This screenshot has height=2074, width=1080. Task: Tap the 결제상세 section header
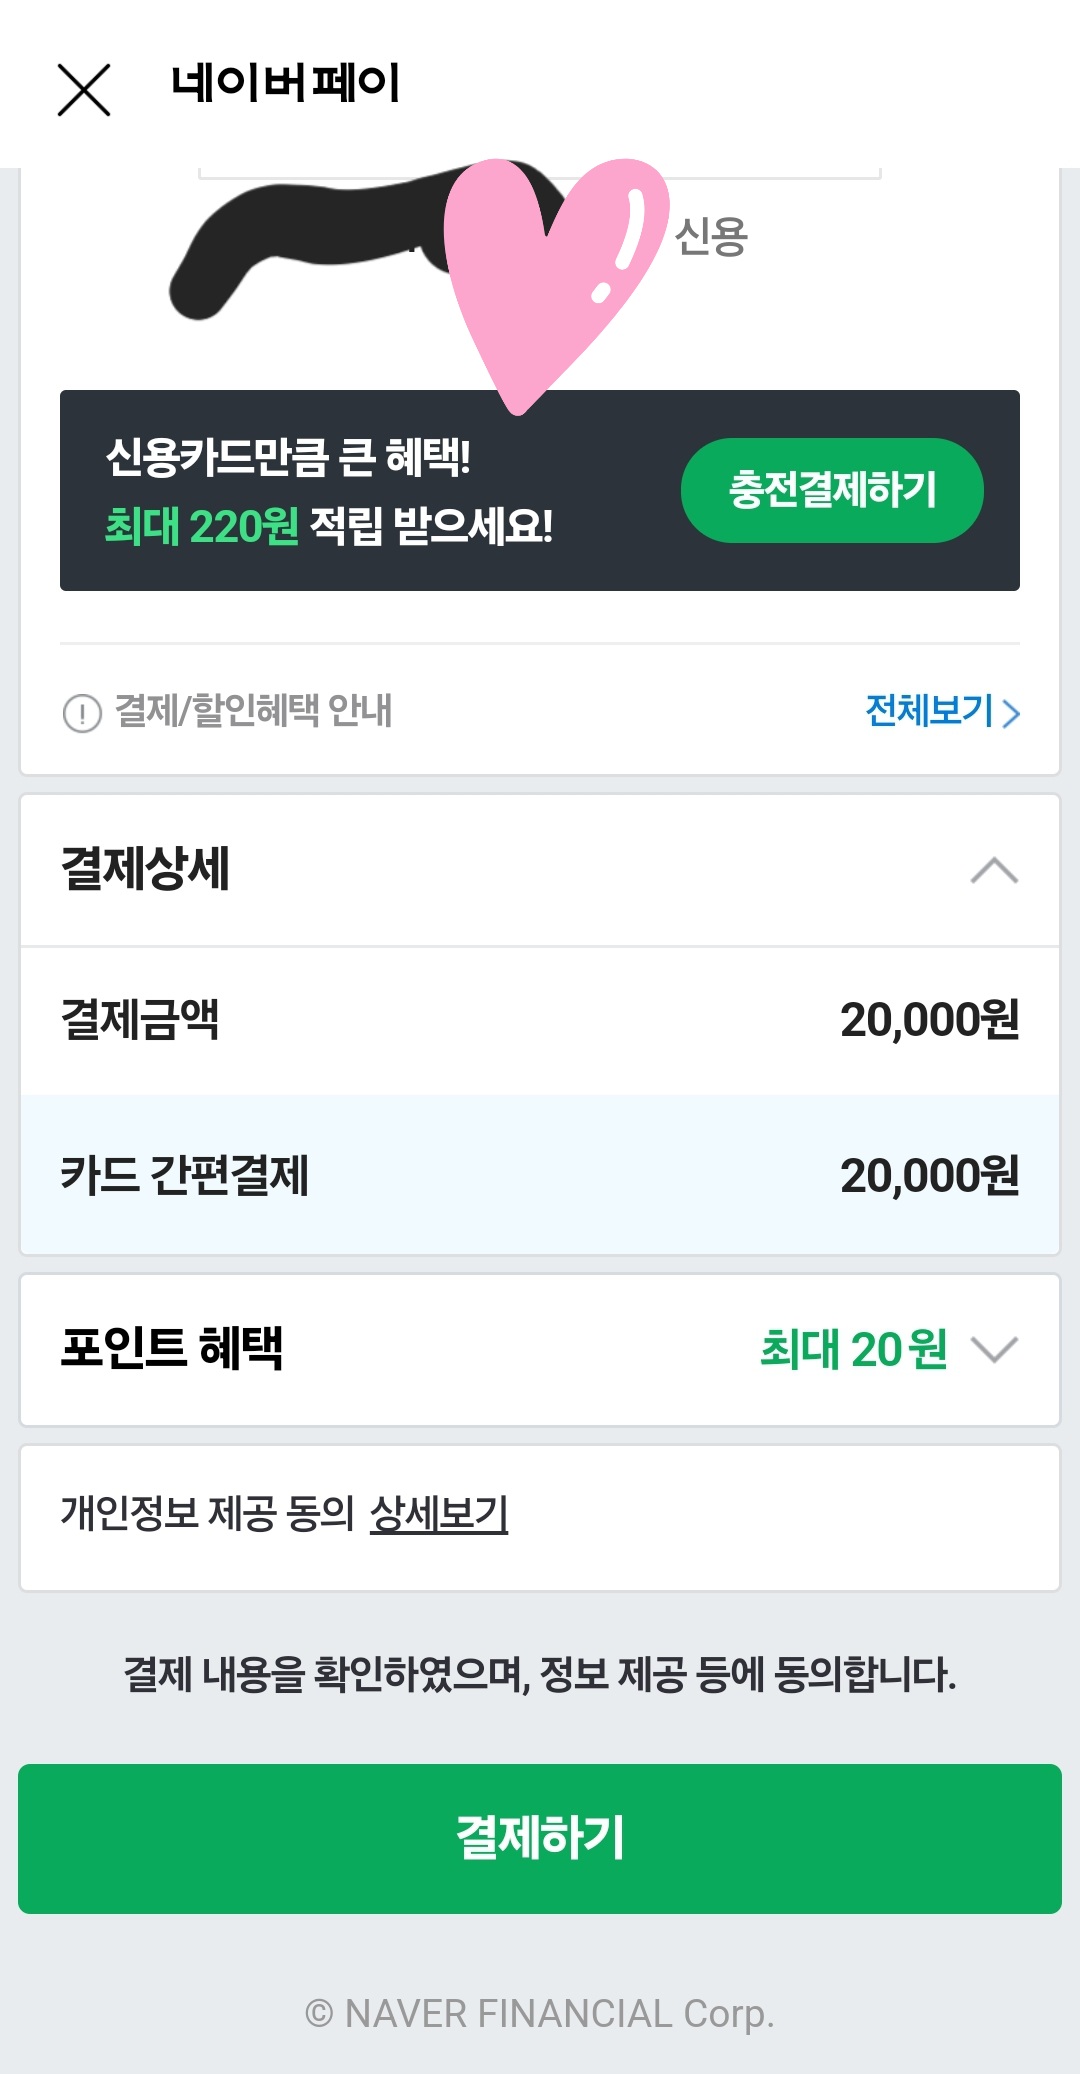coord(146,868)
